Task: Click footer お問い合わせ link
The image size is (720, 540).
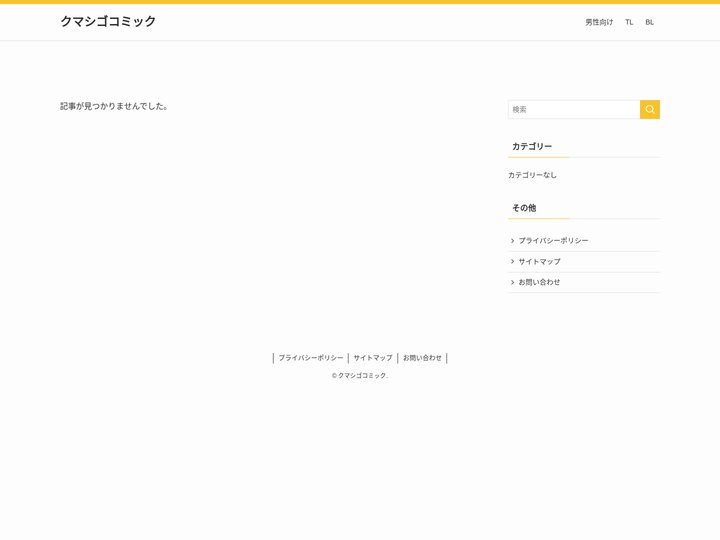Action: coord(422,358)
